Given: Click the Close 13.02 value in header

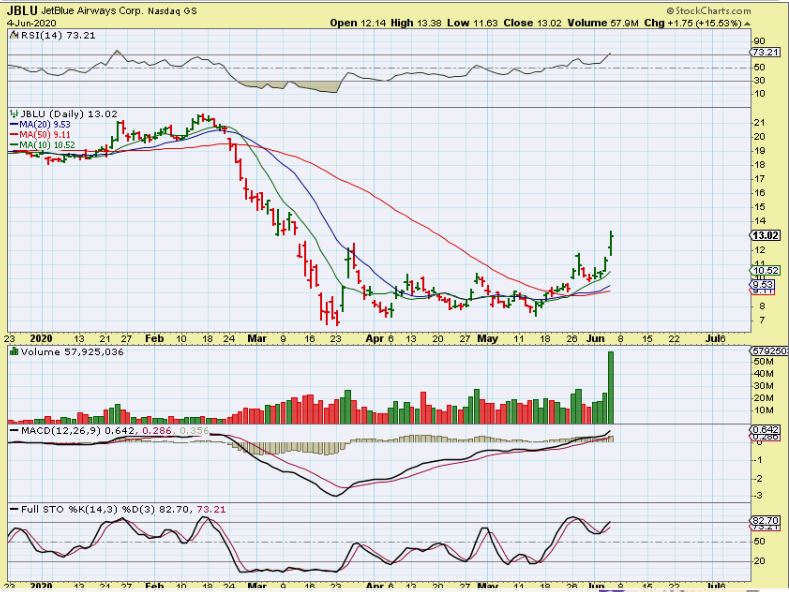Looking at the screenshot, I should (x=533, y=23).
